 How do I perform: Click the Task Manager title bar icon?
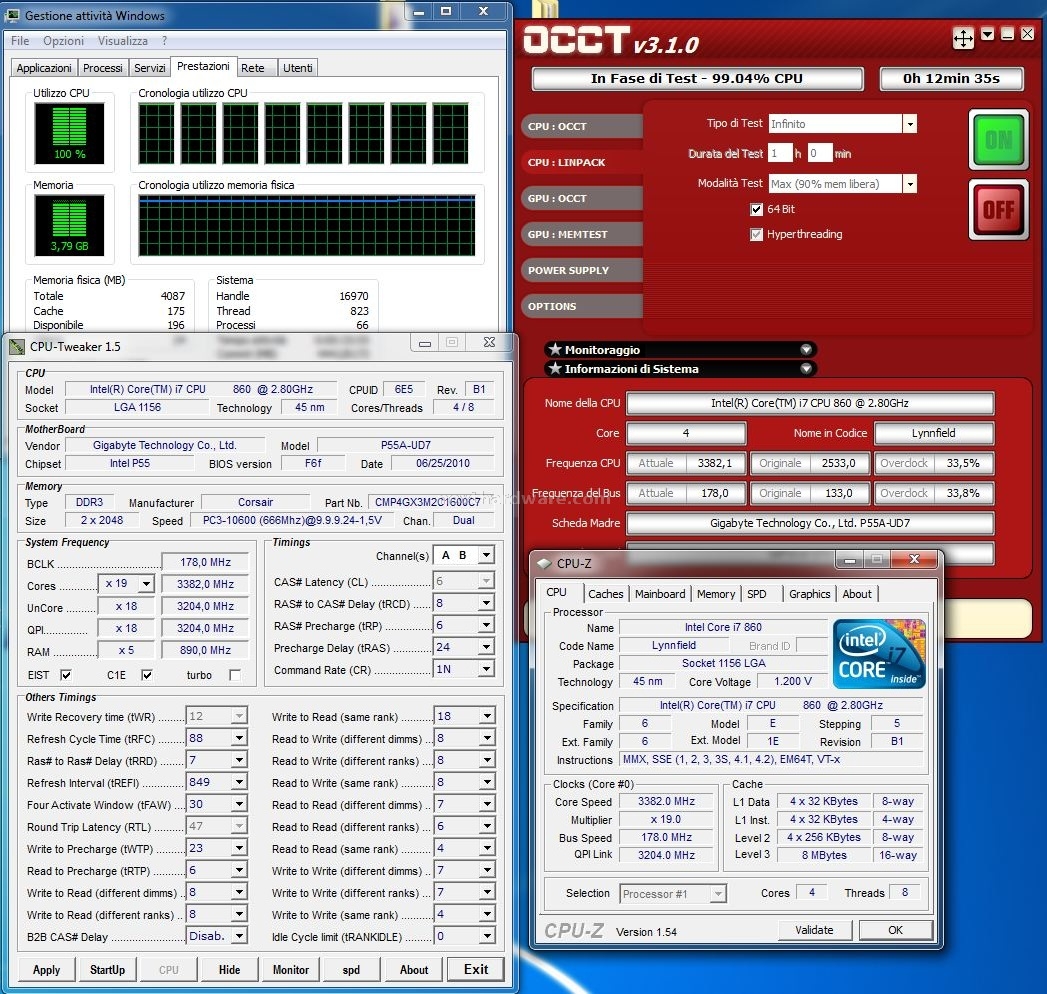coord(13,15)
